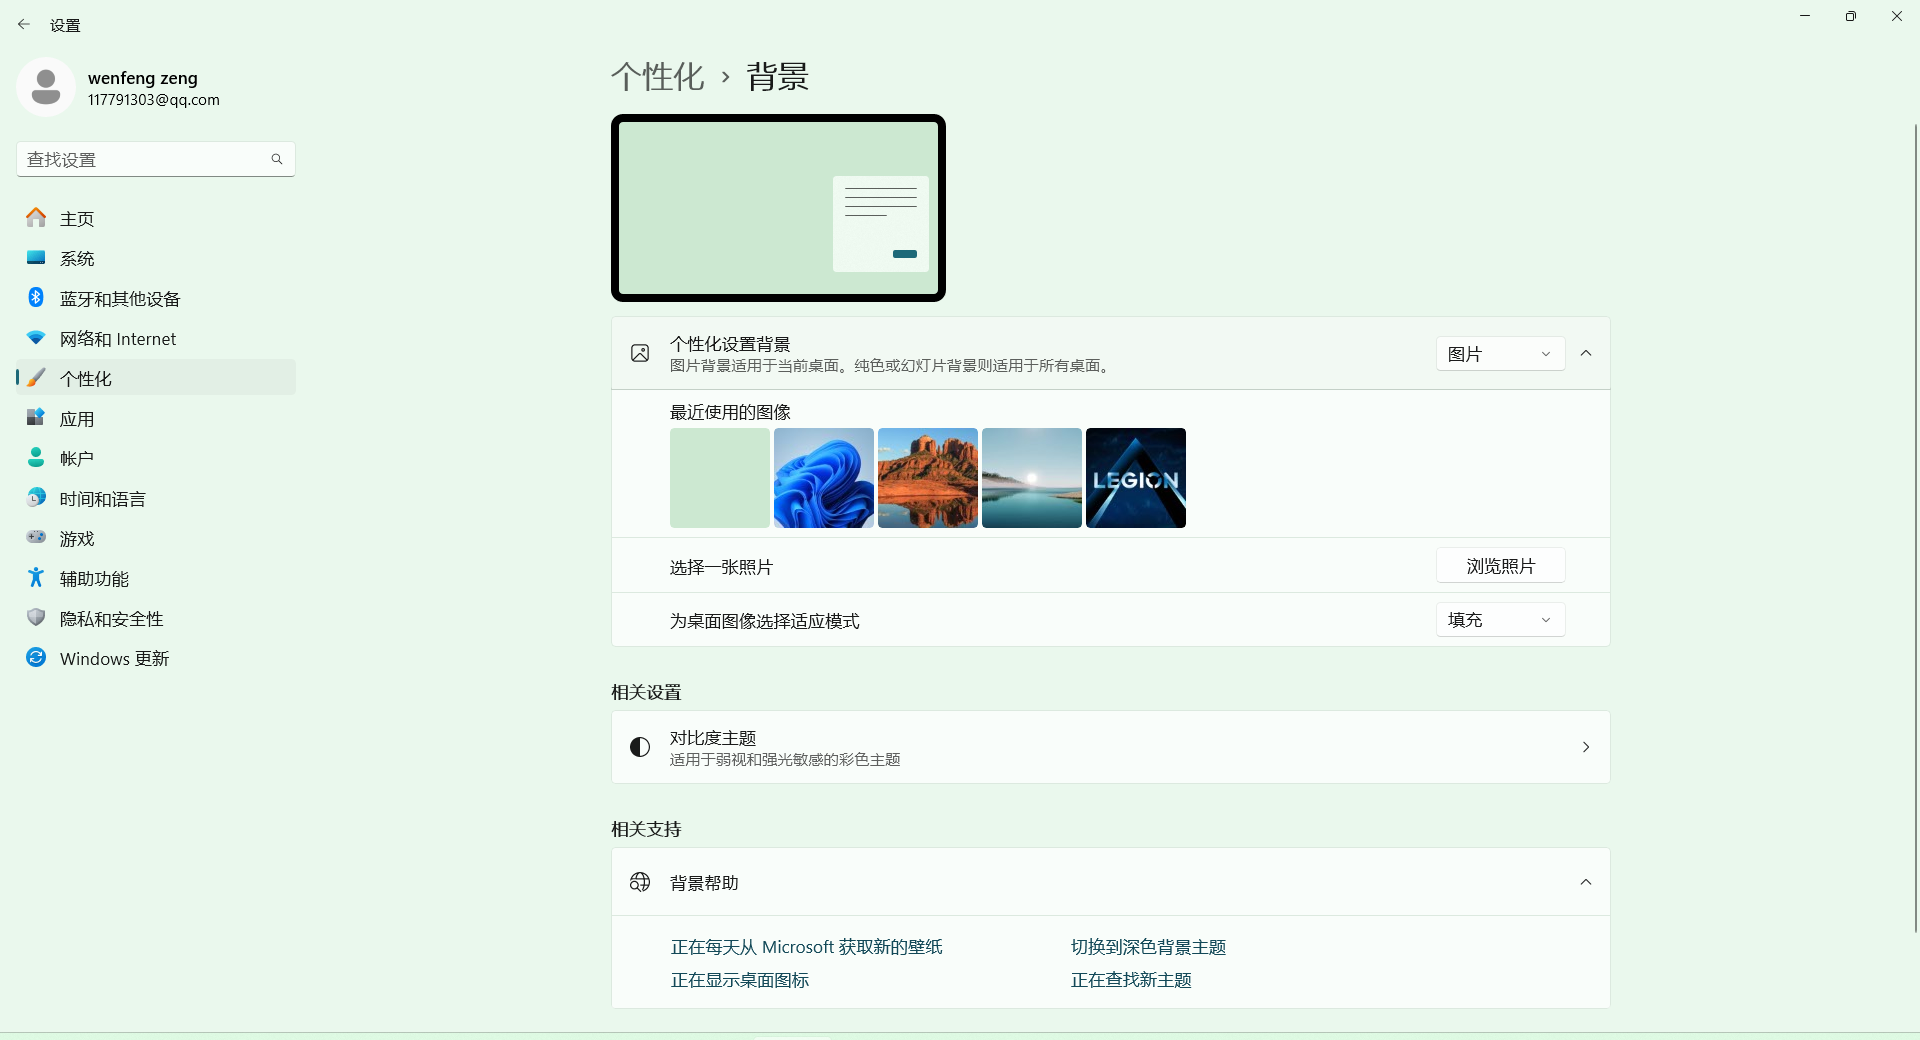The image size is (1920, 1040).
Task: Click the search magnifier icon
Action: pos(277,159)
